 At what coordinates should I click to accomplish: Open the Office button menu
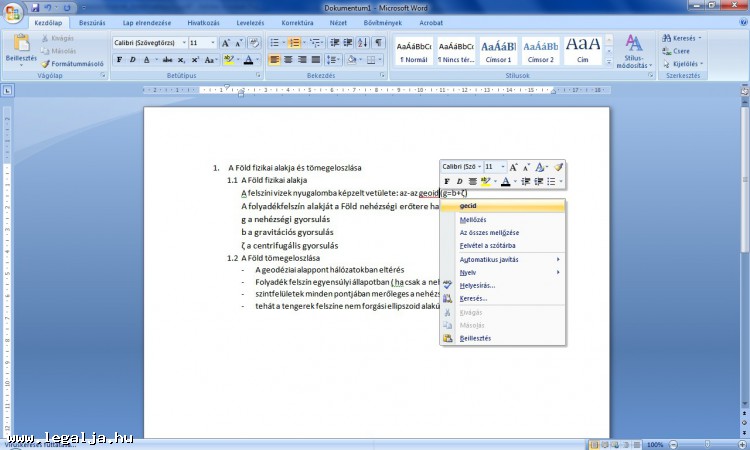tap(11, 9)
